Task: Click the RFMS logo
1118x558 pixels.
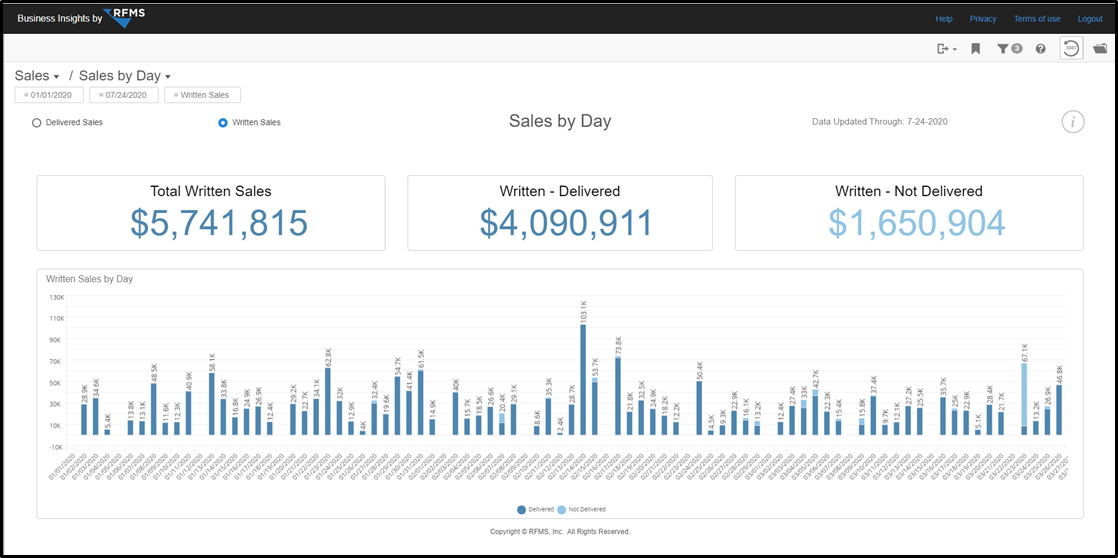Action: coord(123,18)
